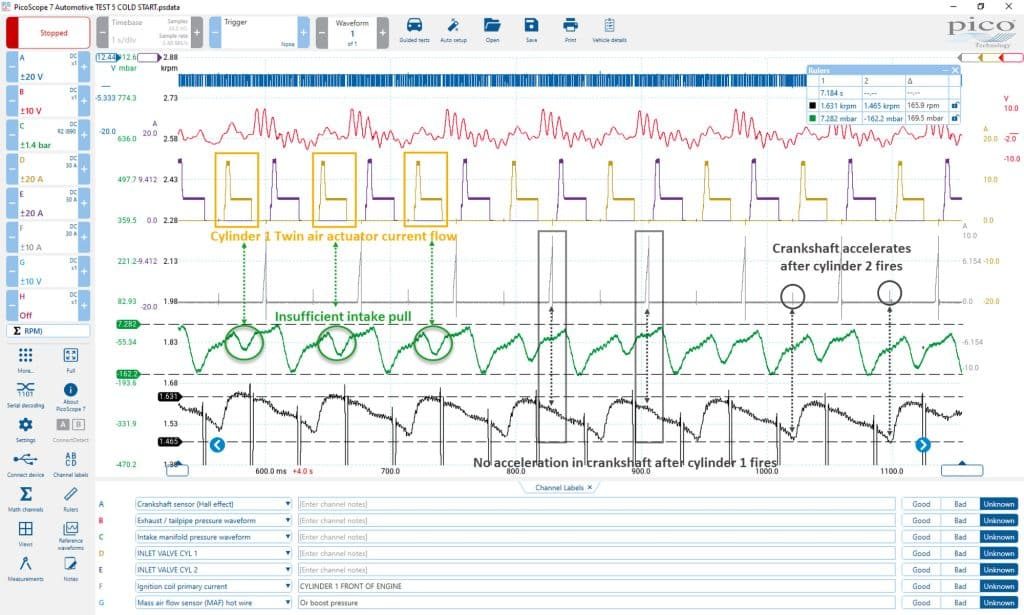
Task: Close the Channel Labels tab
Action: coord(589,487)
